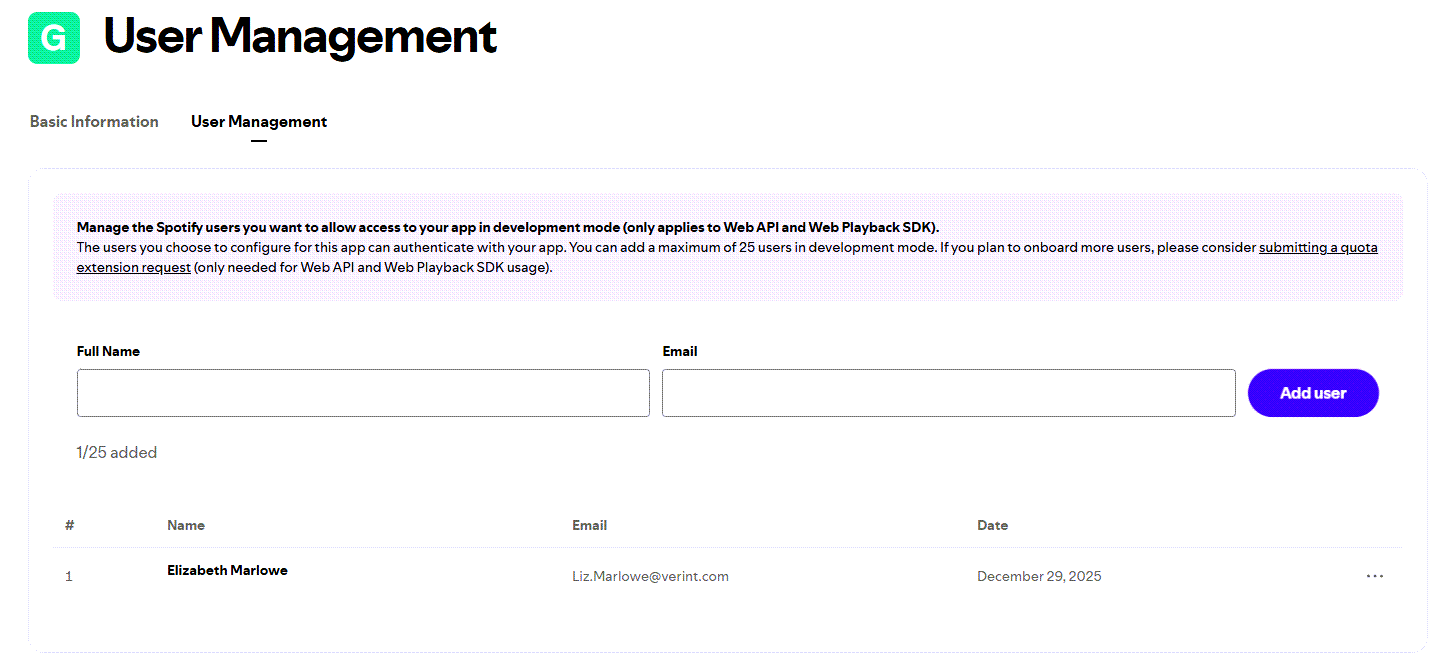Sort by the Date column header
This screenshot has width=1443, height=669.
992,525
